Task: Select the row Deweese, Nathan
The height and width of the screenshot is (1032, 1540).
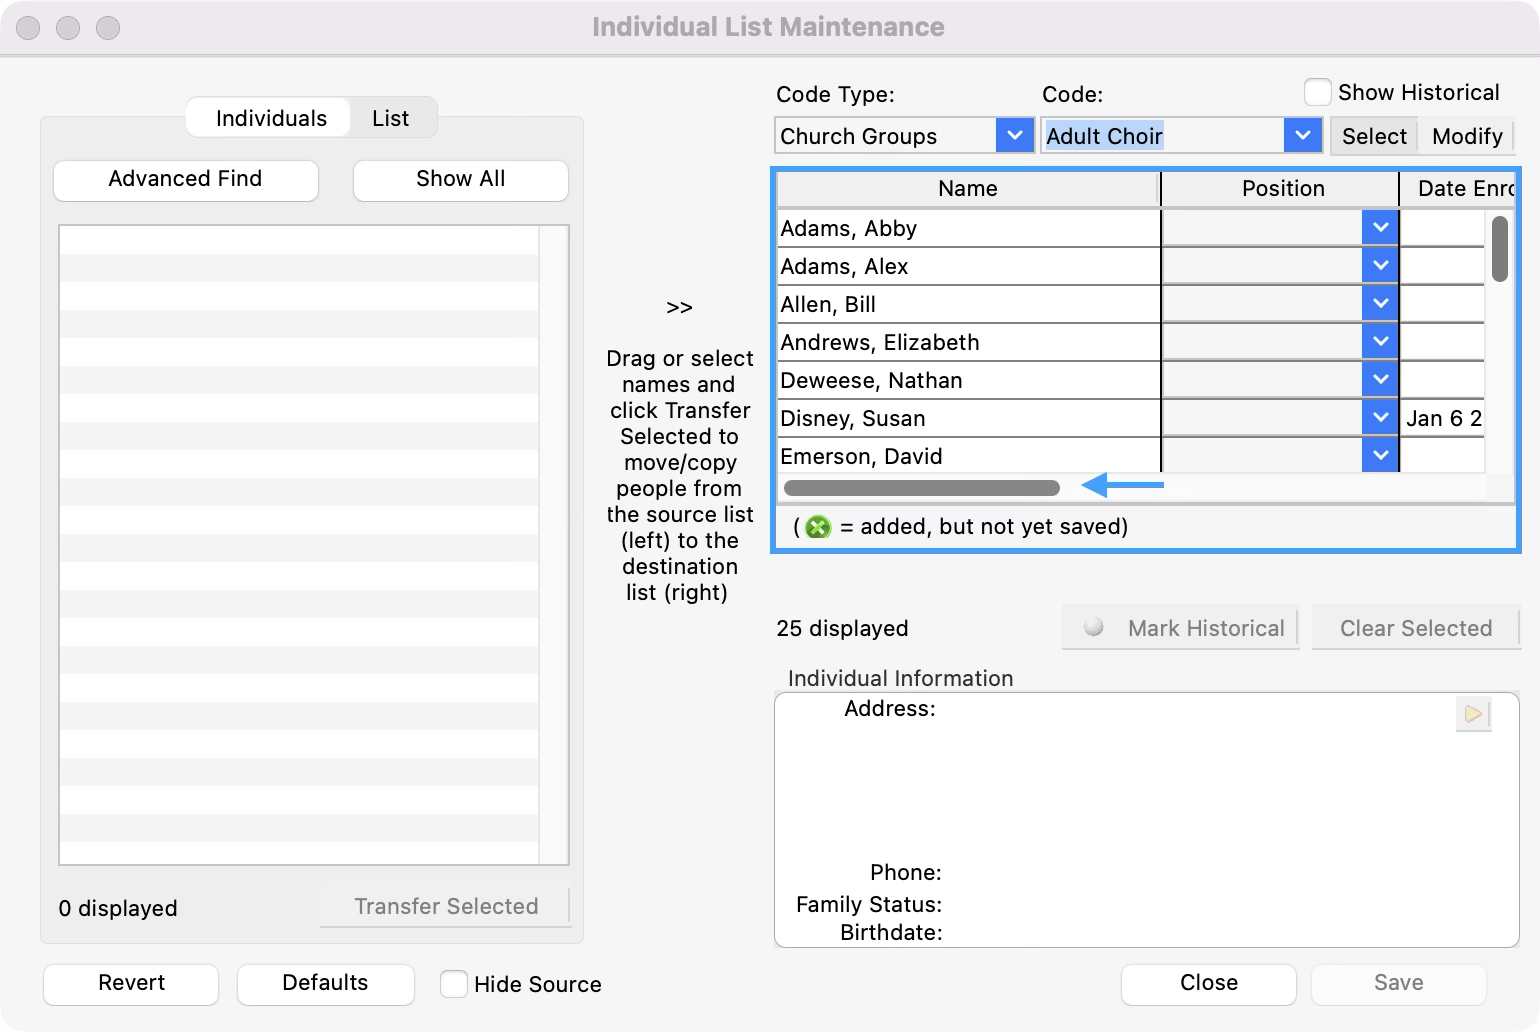Action: pos(968,380)
